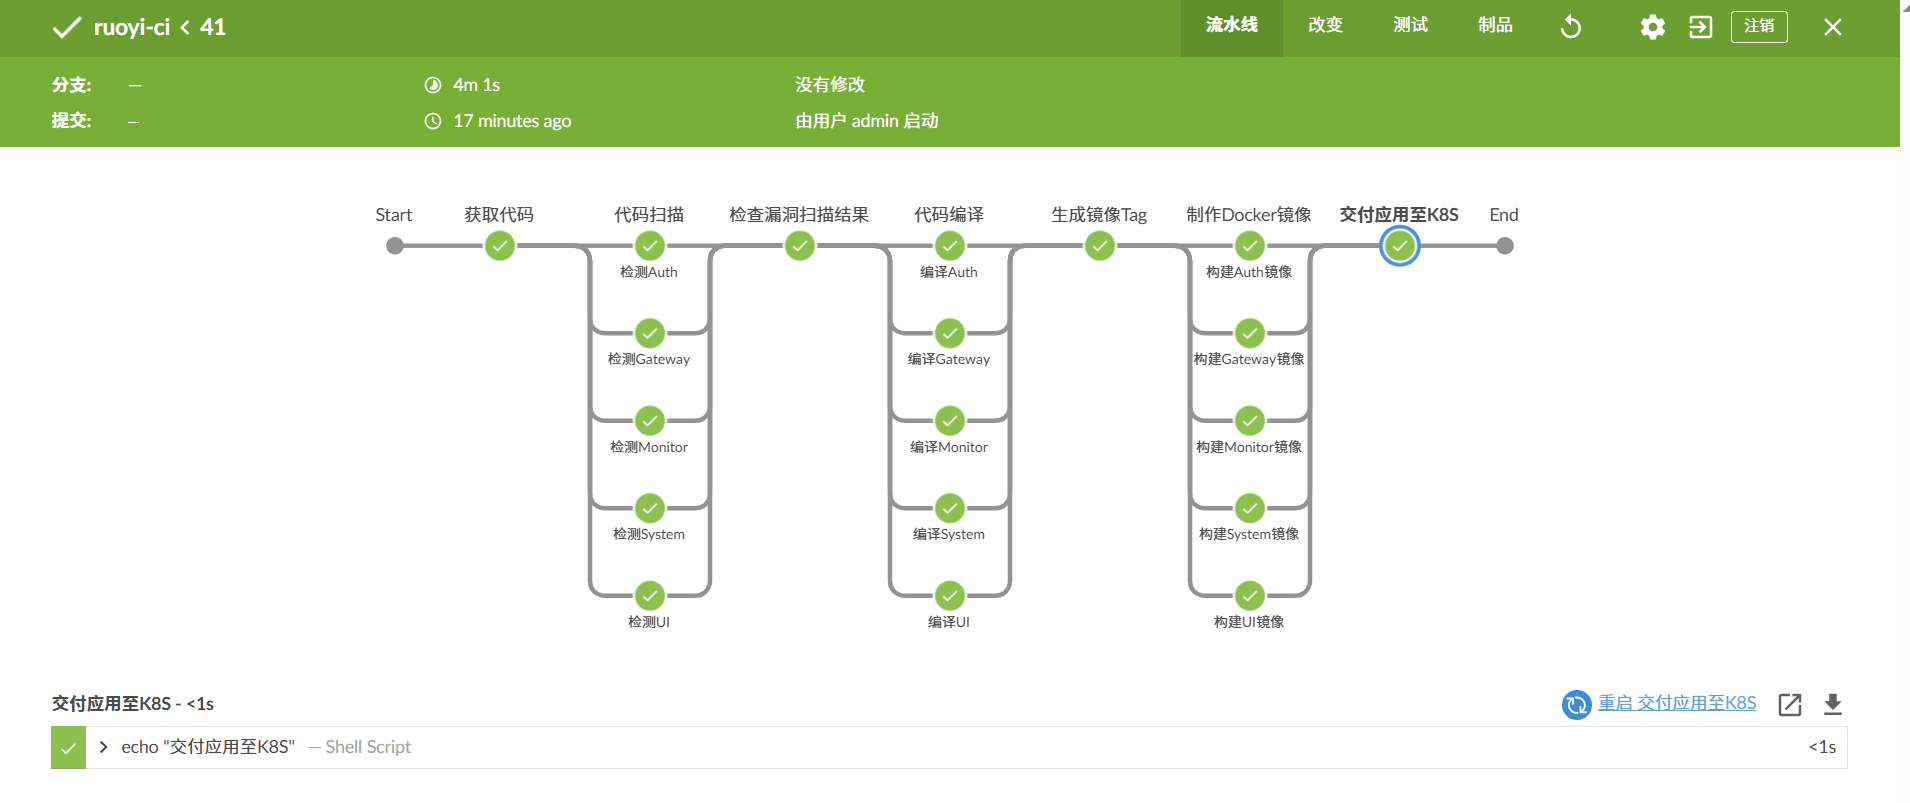Go back via ruoyi-ci pipeline name

click(131, 28)
